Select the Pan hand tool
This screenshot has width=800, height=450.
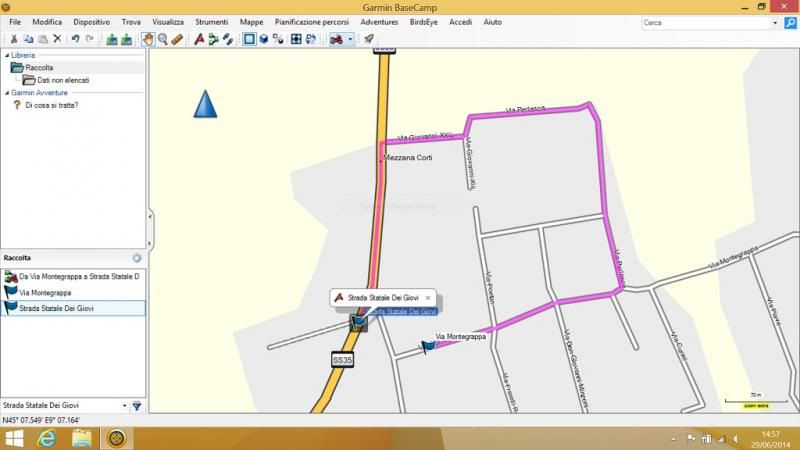(x=148, y=39)
